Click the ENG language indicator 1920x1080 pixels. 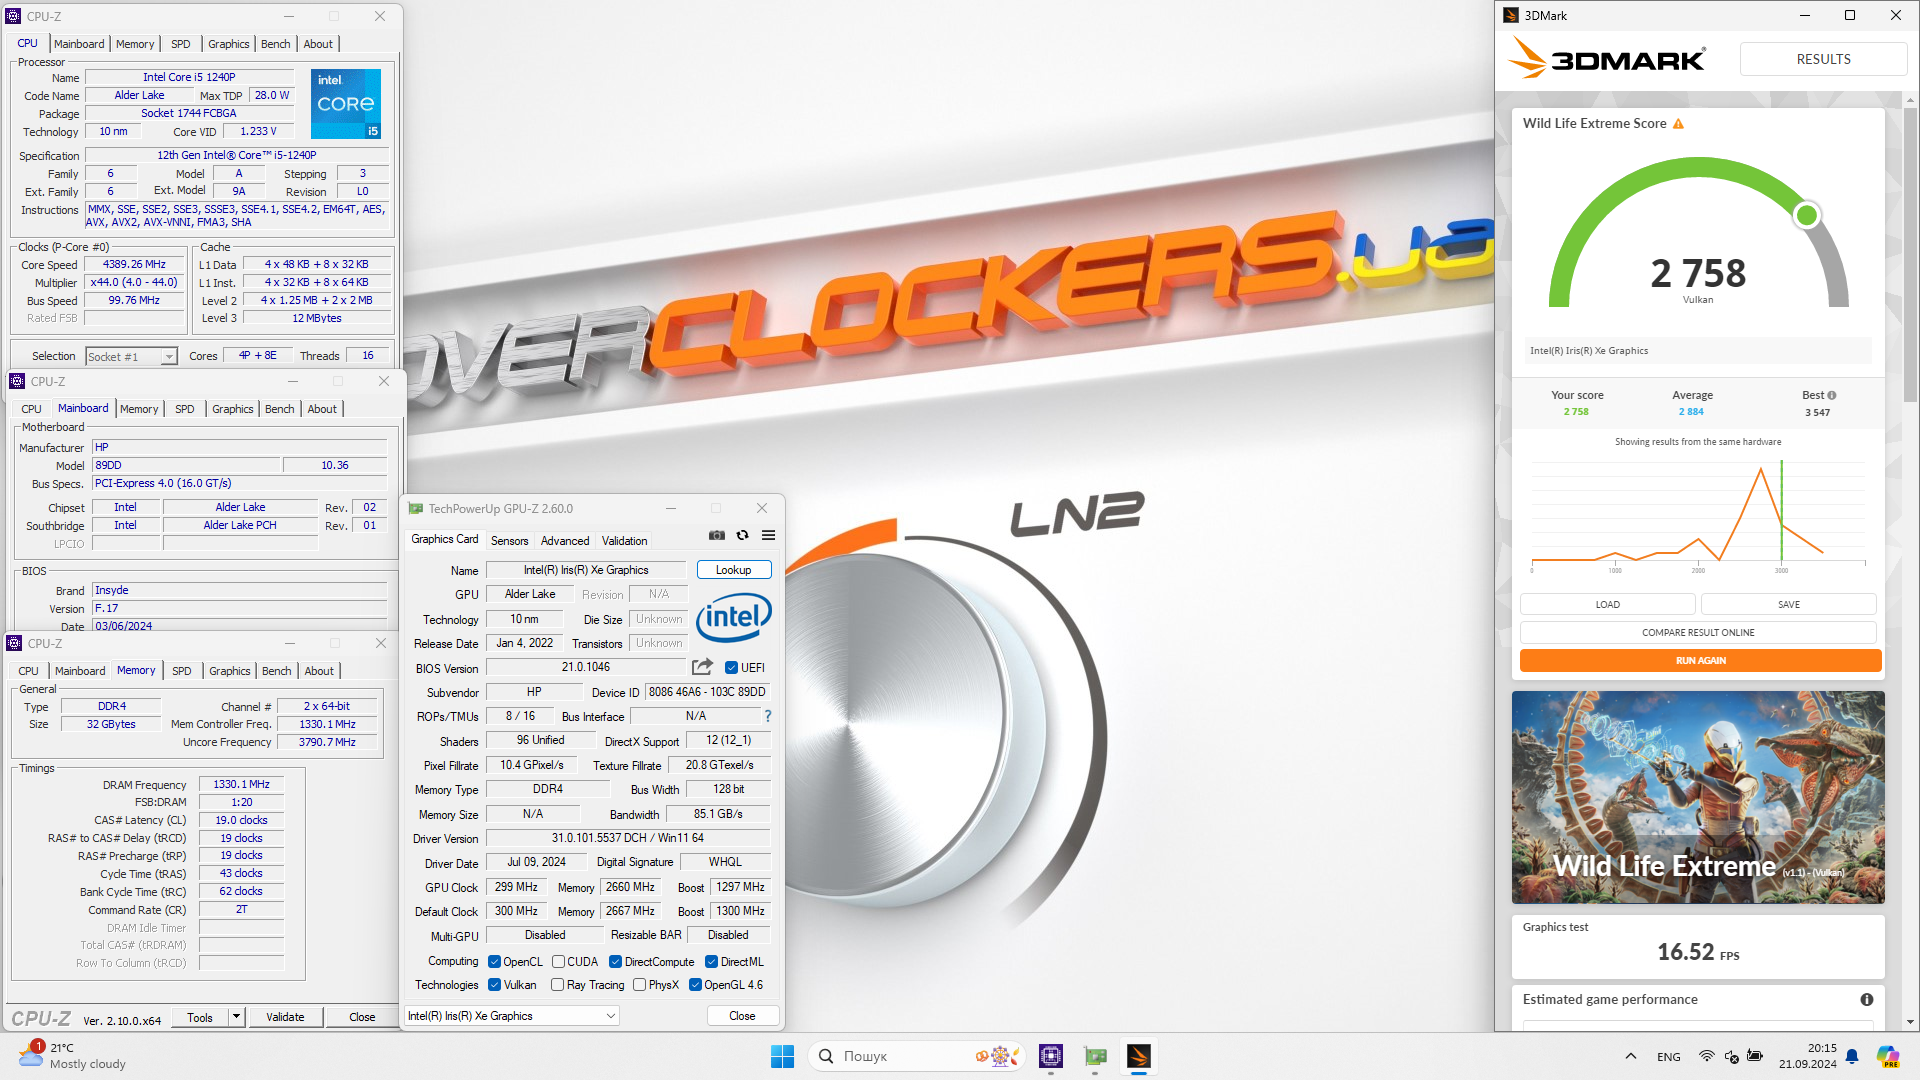pos(1669,1057)
